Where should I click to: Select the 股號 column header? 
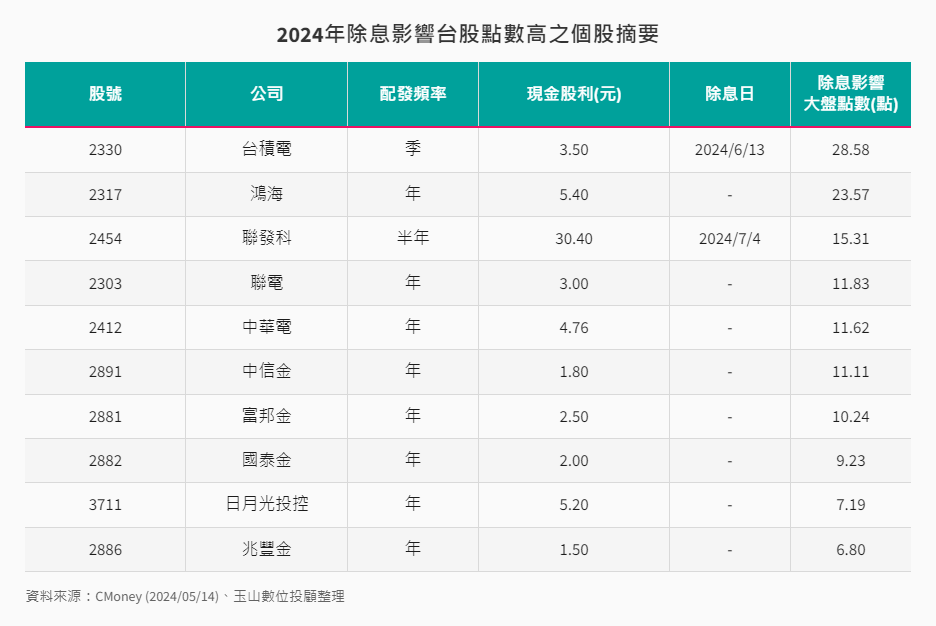(105, 94)
